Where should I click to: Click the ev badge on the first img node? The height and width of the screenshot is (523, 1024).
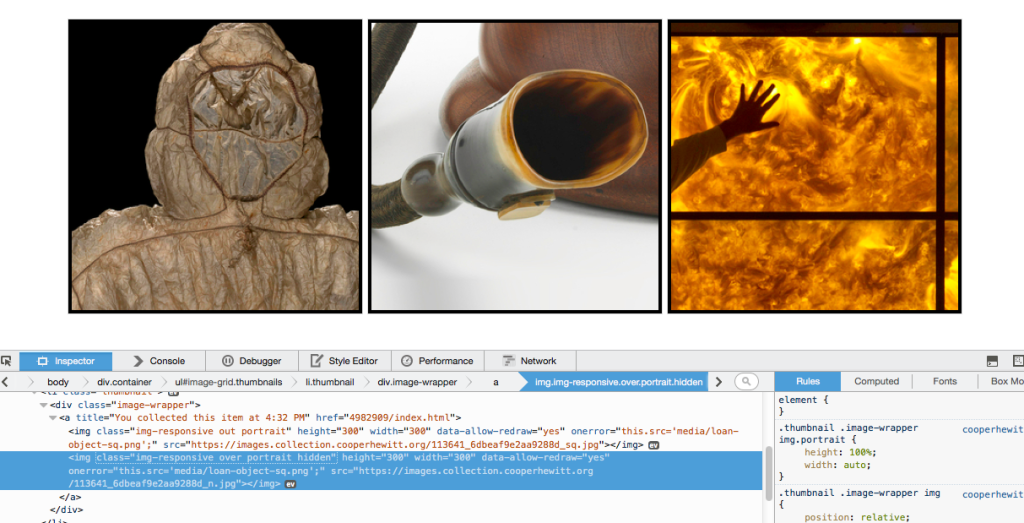654,445
